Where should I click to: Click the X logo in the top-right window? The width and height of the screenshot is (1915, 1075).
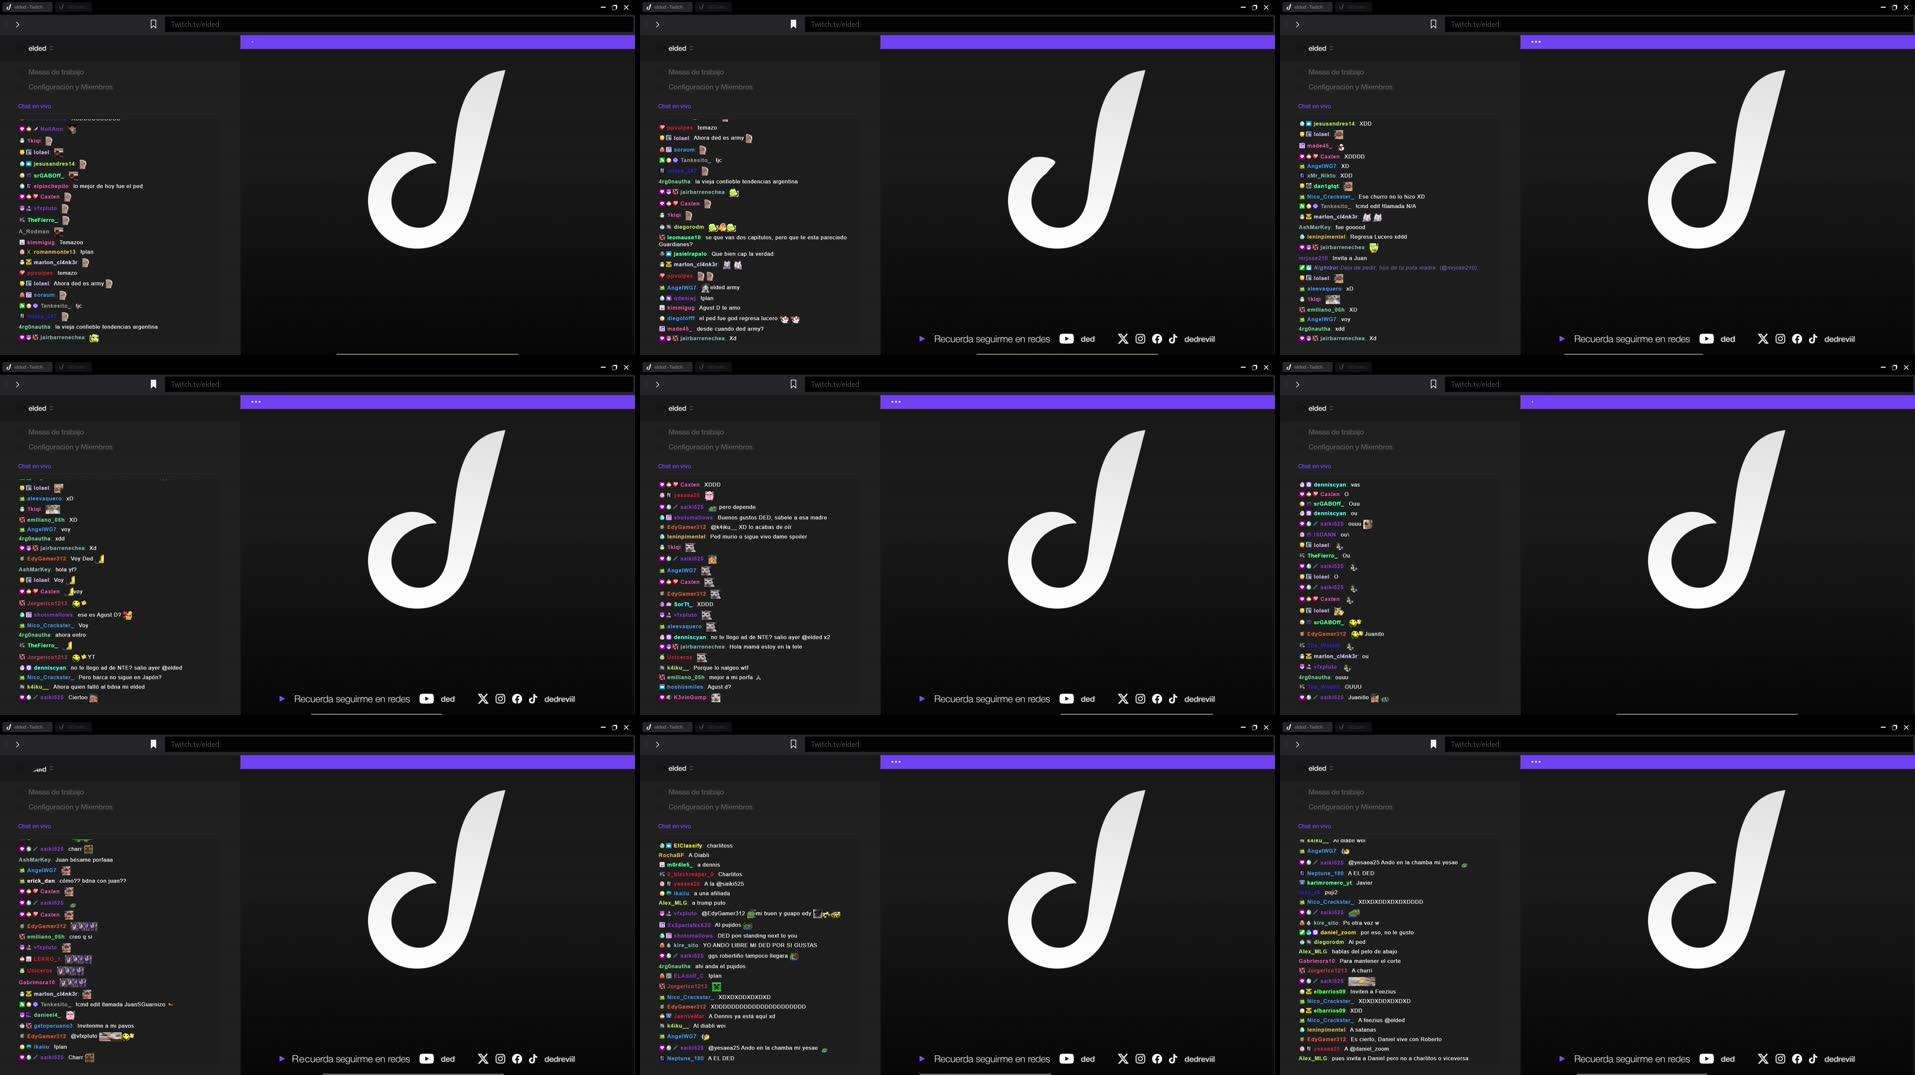click(x=1762, y=339)
